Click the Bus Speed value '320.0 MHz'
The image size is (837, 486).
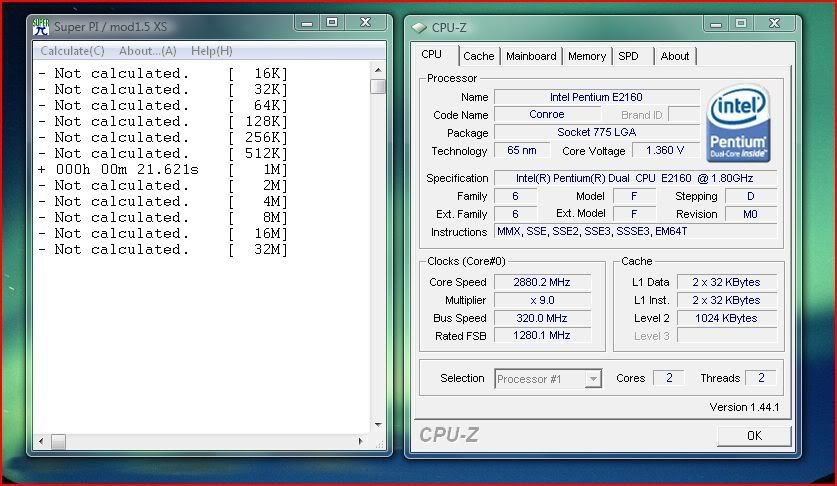point(542,318)
